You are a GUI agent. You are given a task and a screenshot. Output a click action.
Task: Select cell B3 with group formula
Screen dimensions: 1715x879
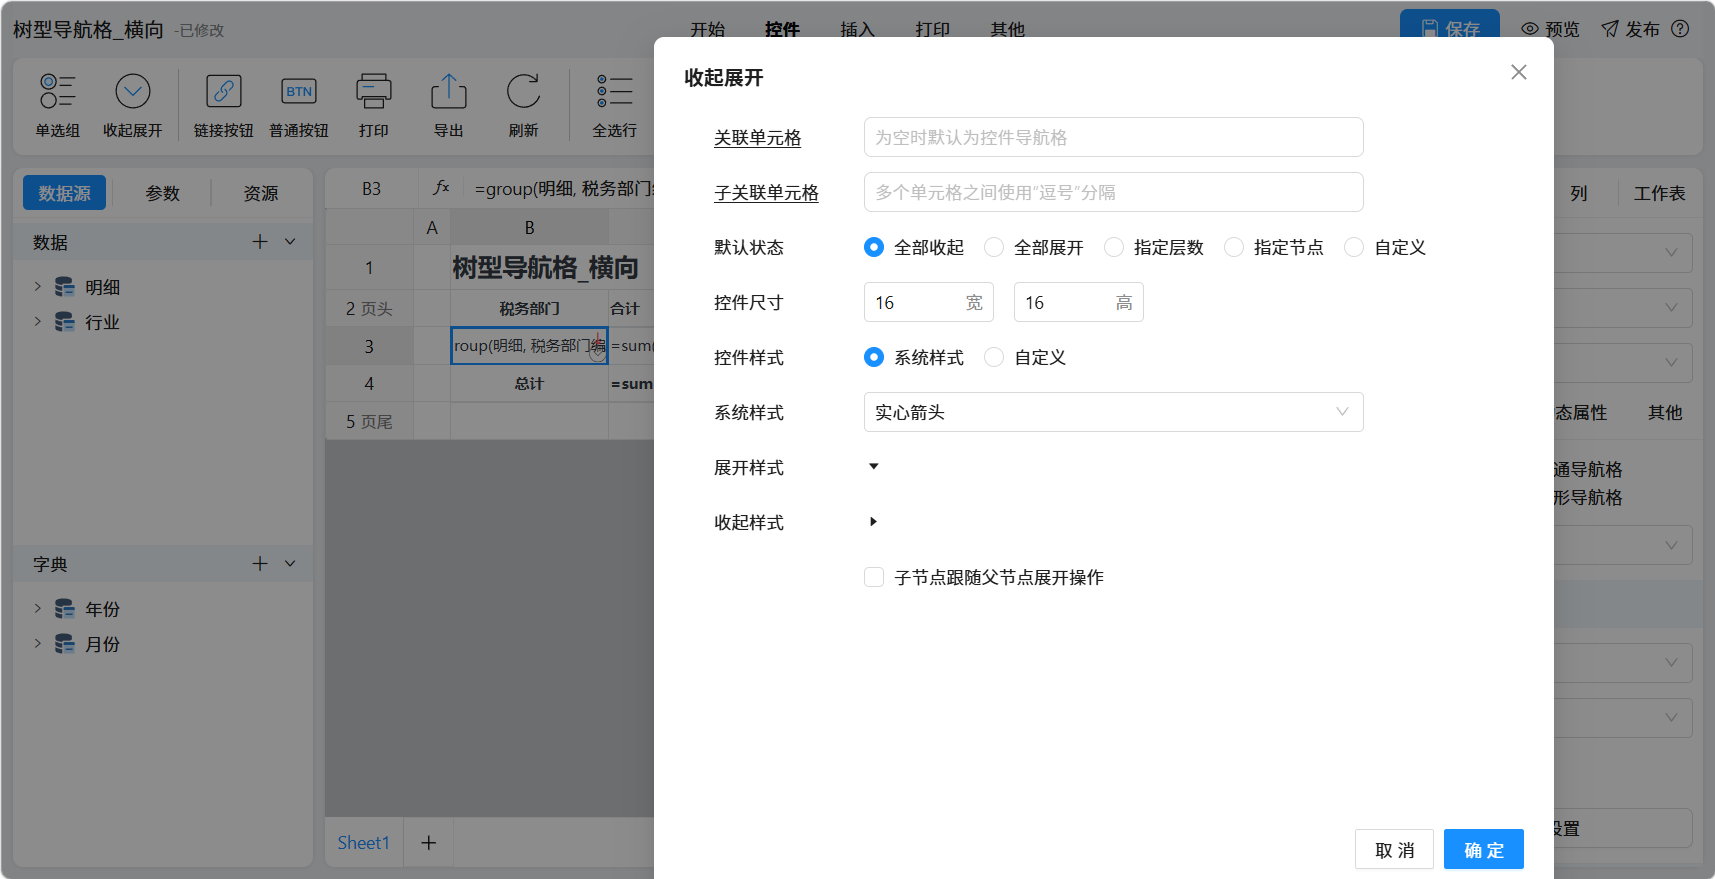(529, 345)
